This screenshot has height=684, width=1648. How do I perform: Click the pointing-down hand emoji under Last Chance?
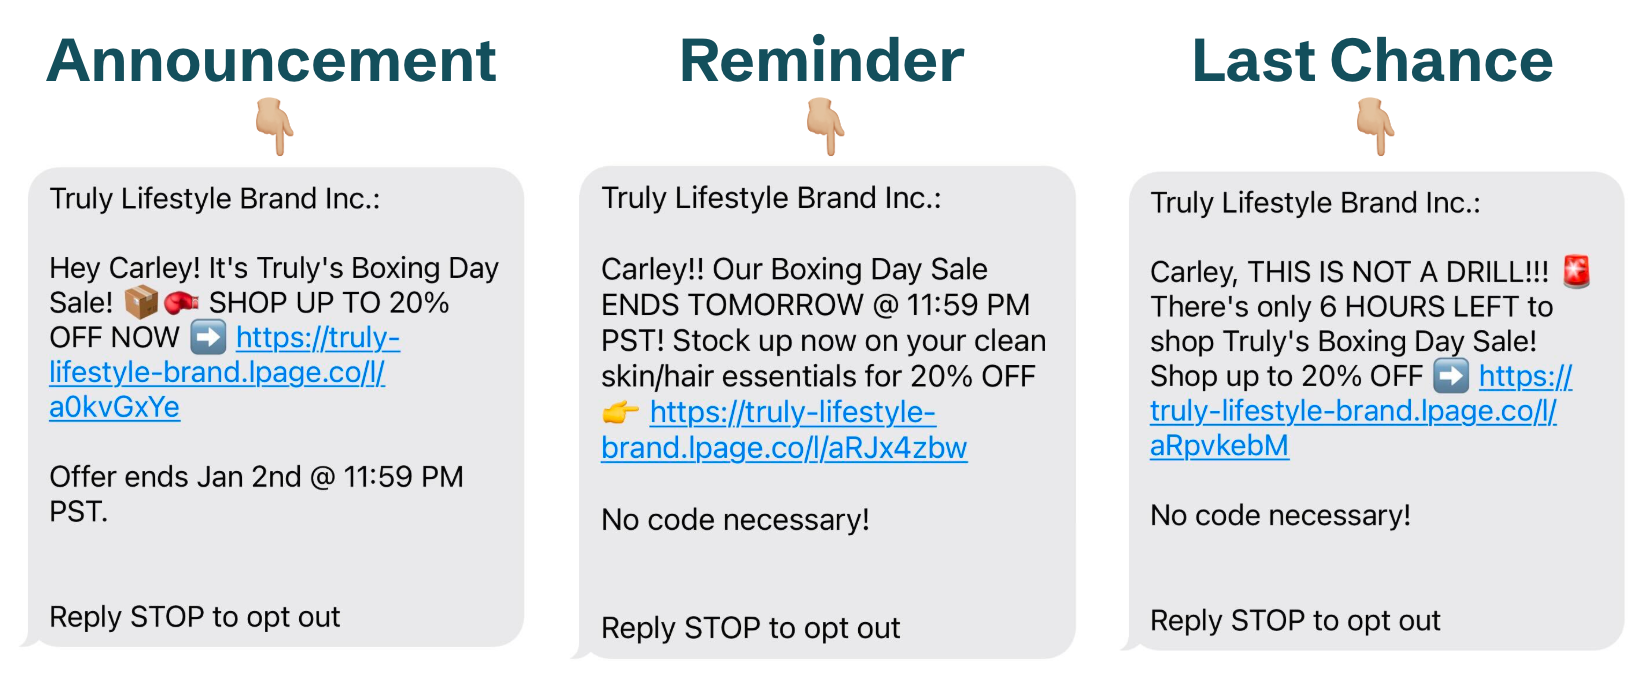click(x=1376, y=126)
